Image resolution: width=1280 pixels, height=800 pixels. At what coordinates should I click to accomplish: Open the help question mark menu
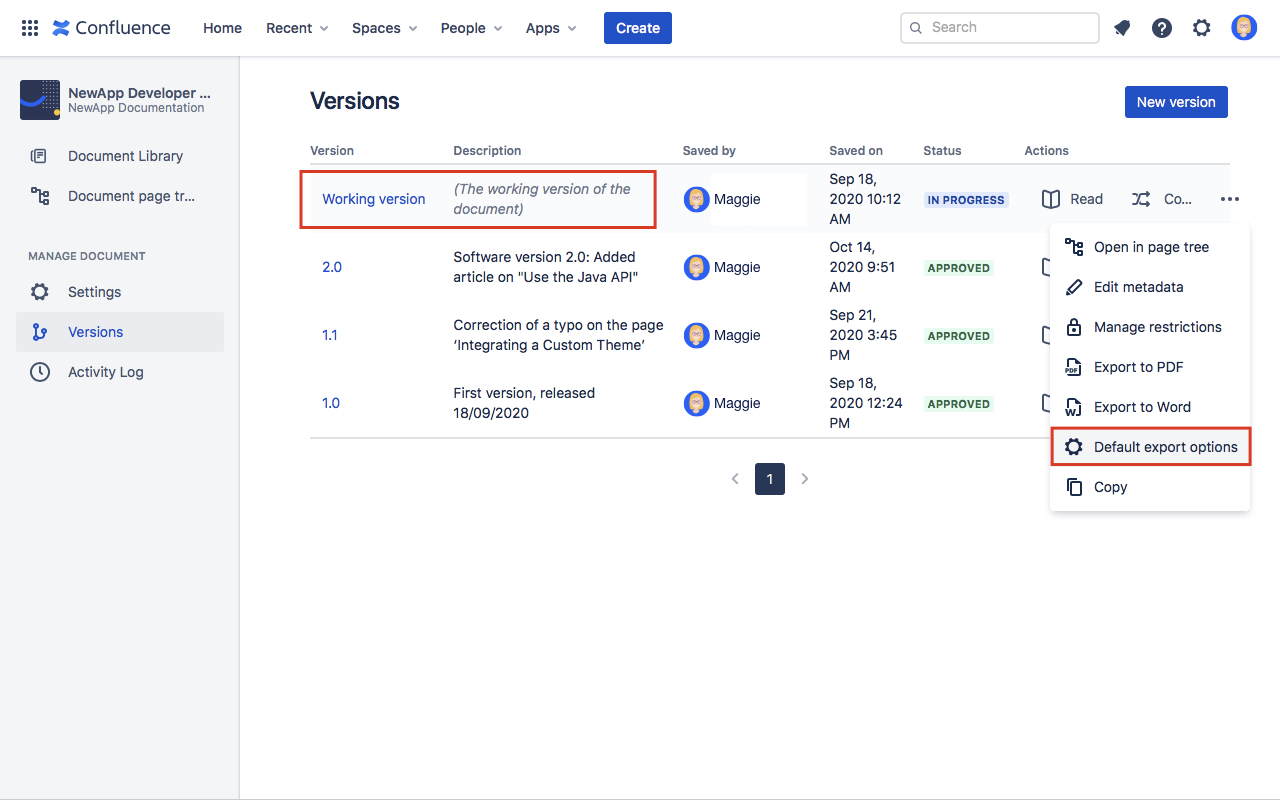[1161, 27]
